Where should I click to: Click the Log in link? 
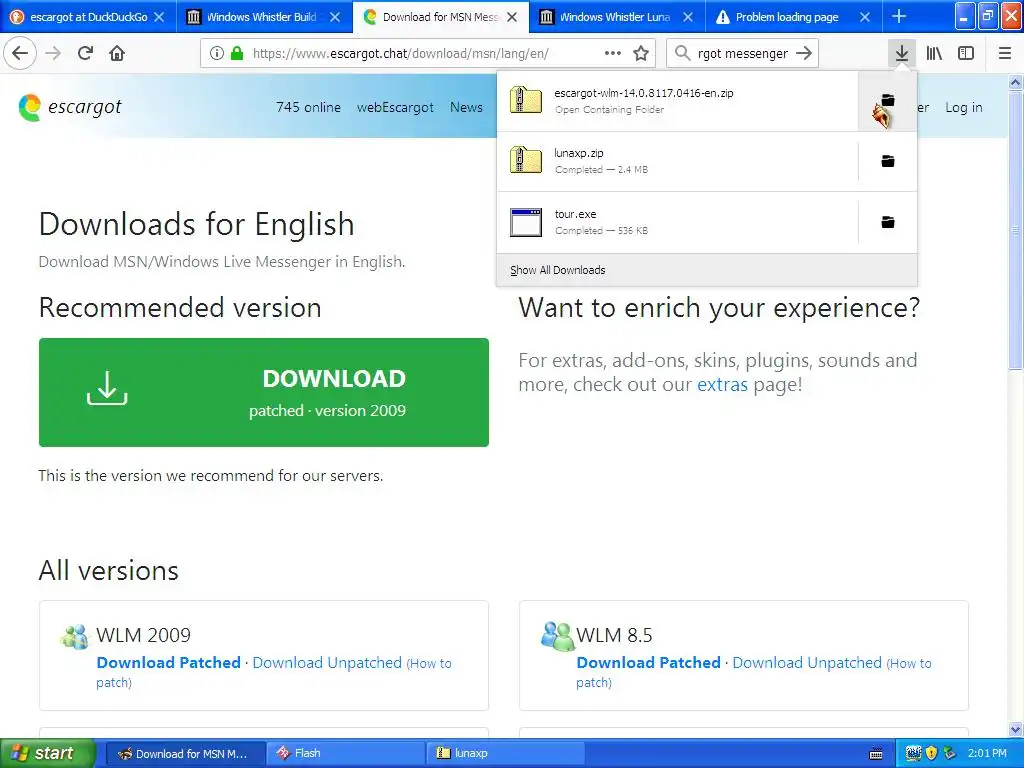(x=964, y=107)
